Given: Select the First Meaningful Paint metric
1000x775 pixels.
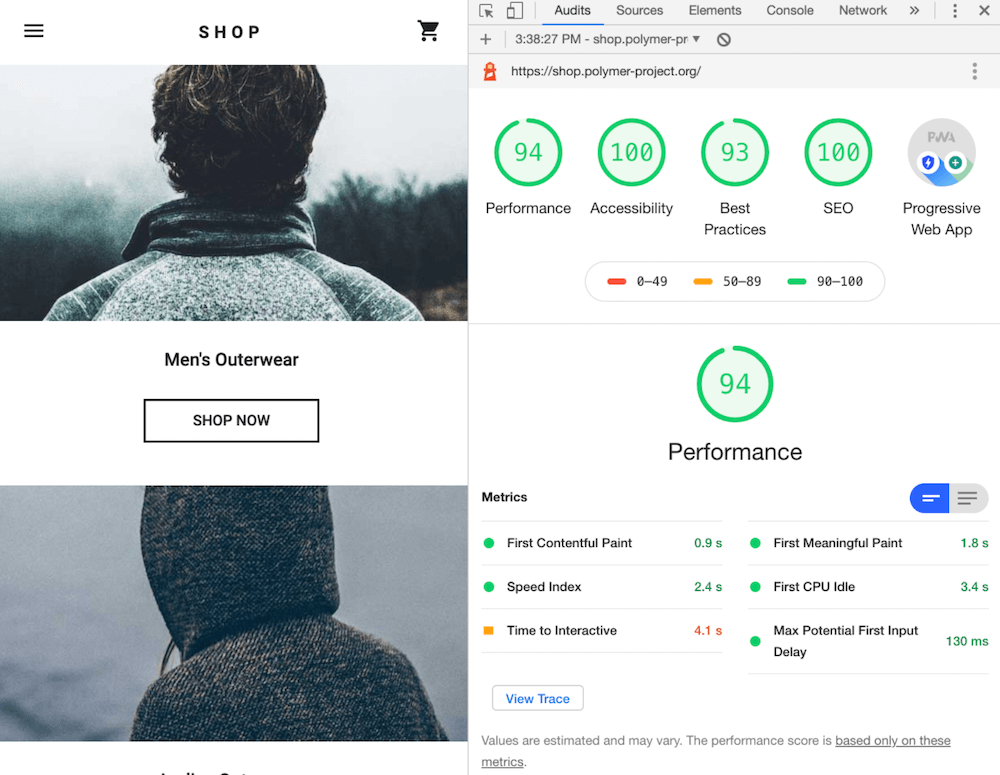Looking at the screenshot, I should 868,543.
